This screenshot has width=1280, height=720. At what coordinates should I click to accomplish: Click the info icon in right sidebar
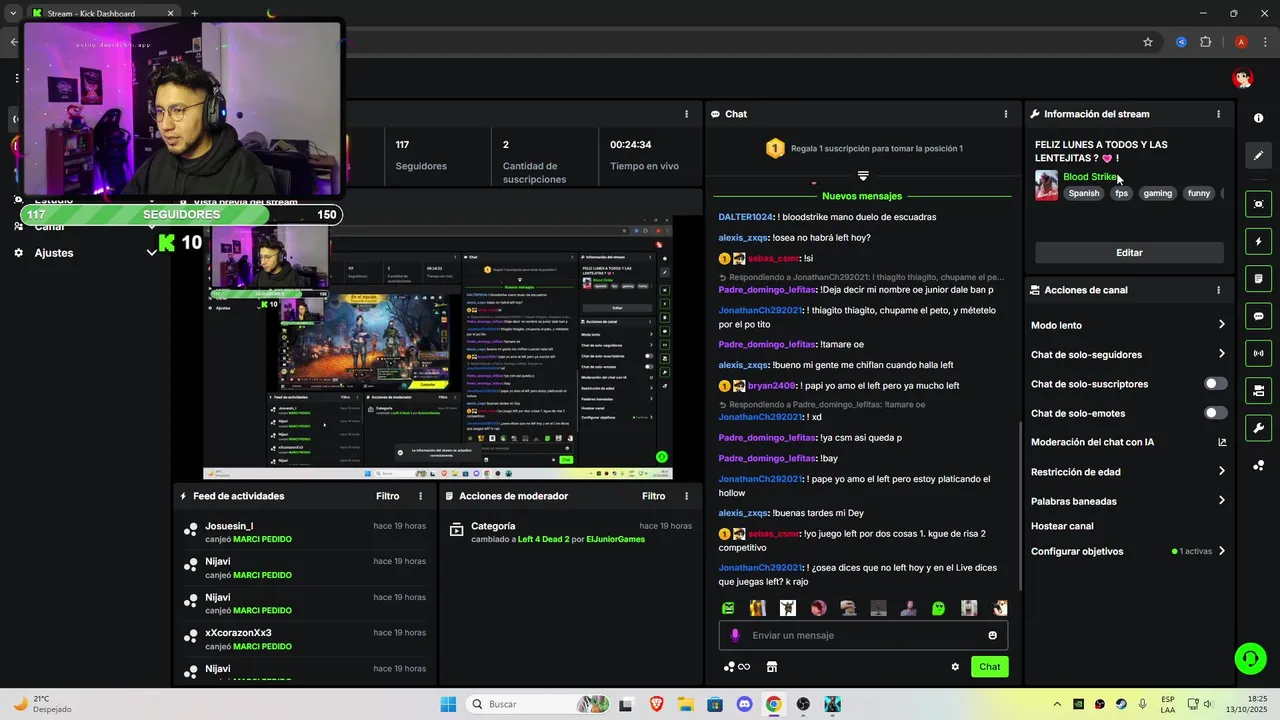click(1258, 118)
